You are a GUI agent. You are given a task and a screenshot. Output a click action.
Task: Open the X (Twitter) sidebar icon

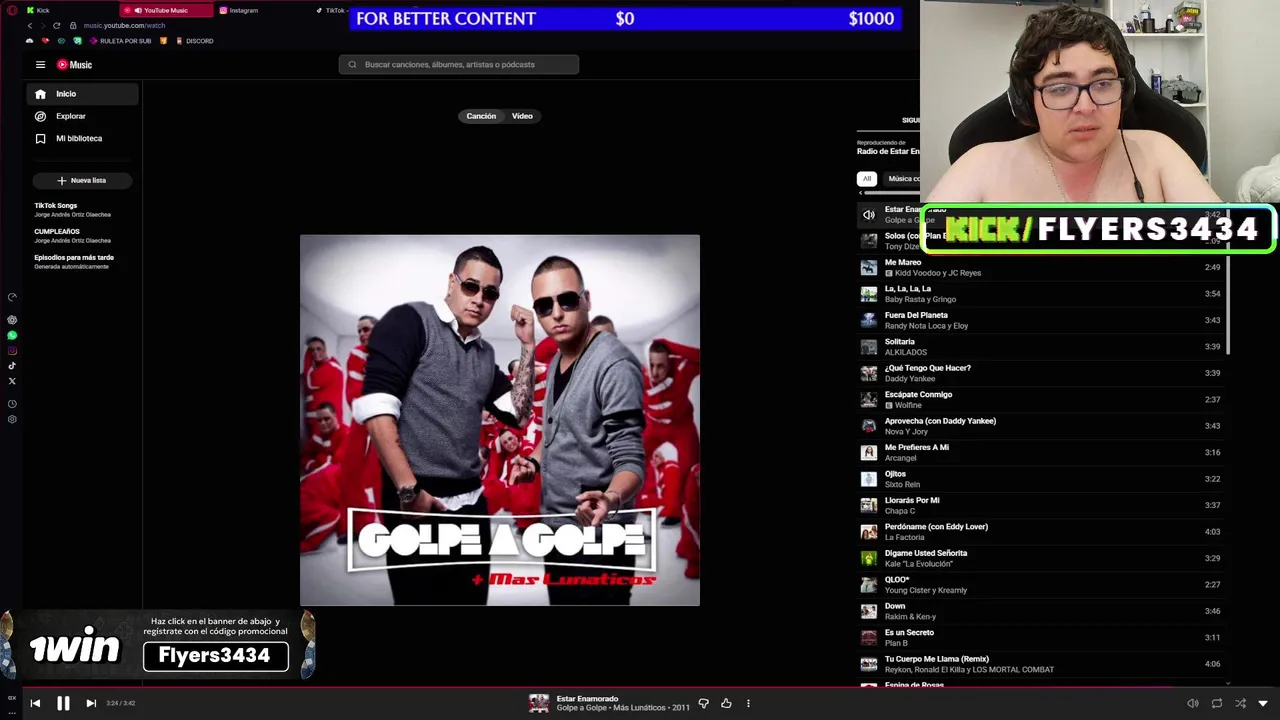12,381
